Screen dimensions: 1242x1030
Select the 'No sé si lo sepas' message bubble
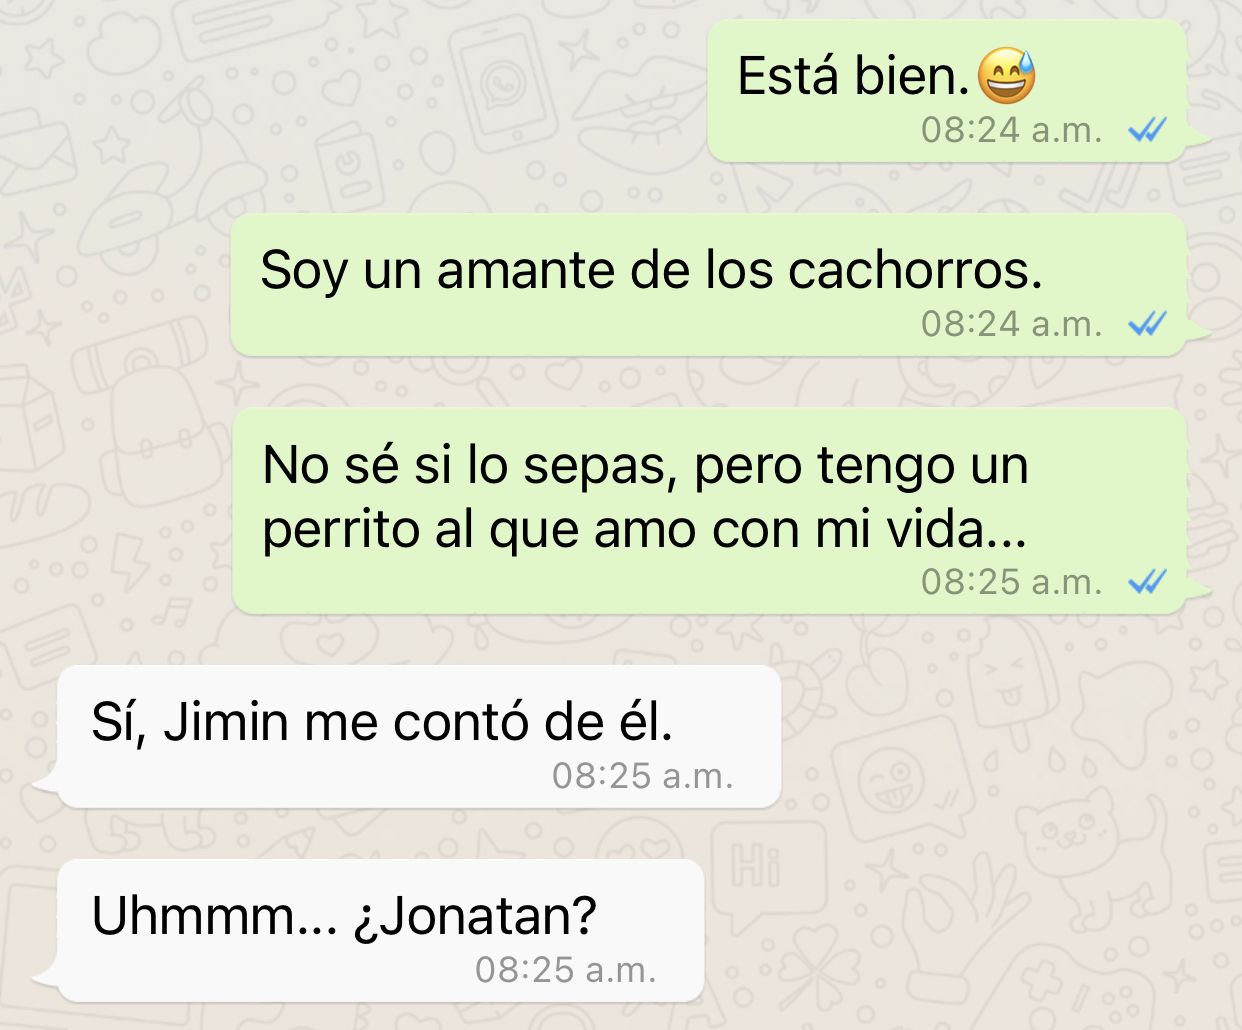click(710, 511)
